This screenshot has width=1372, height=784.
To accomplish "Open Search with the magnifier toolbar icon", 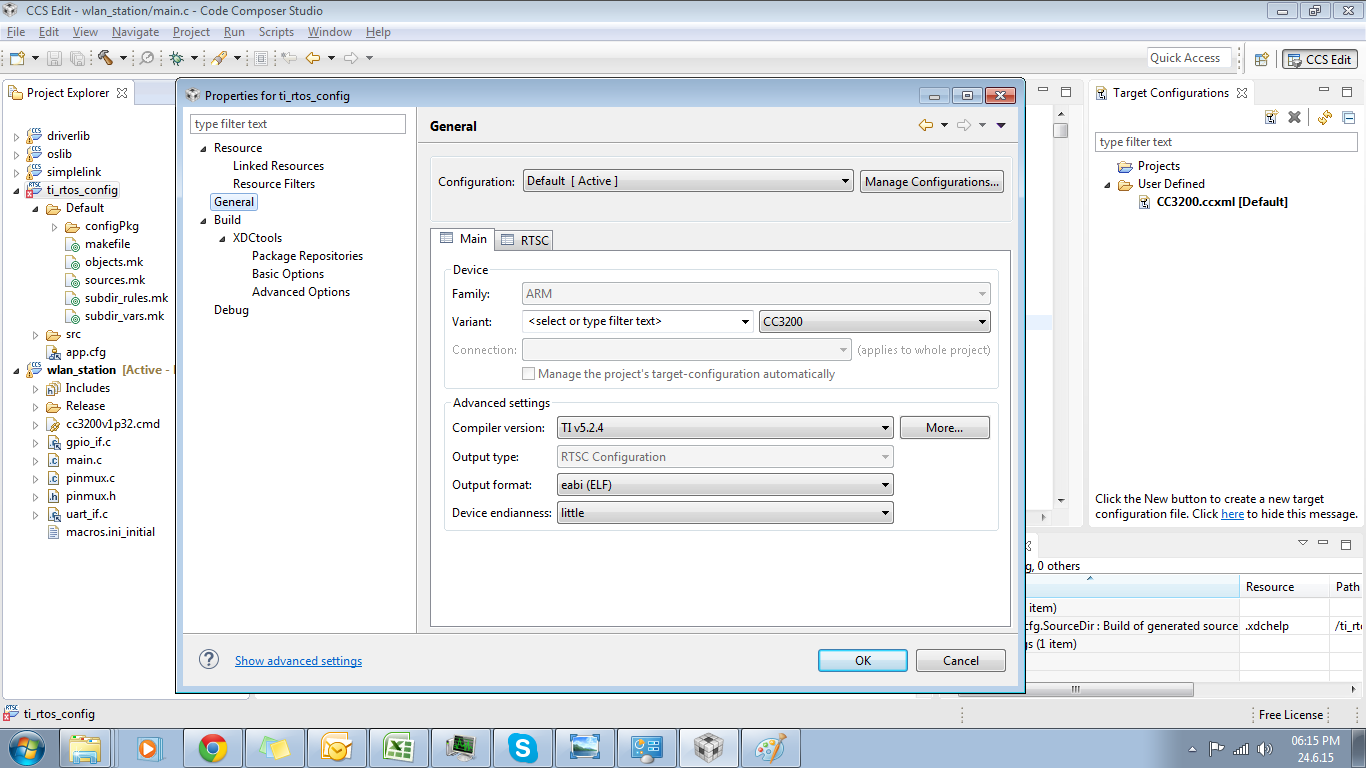I will 147,59.
